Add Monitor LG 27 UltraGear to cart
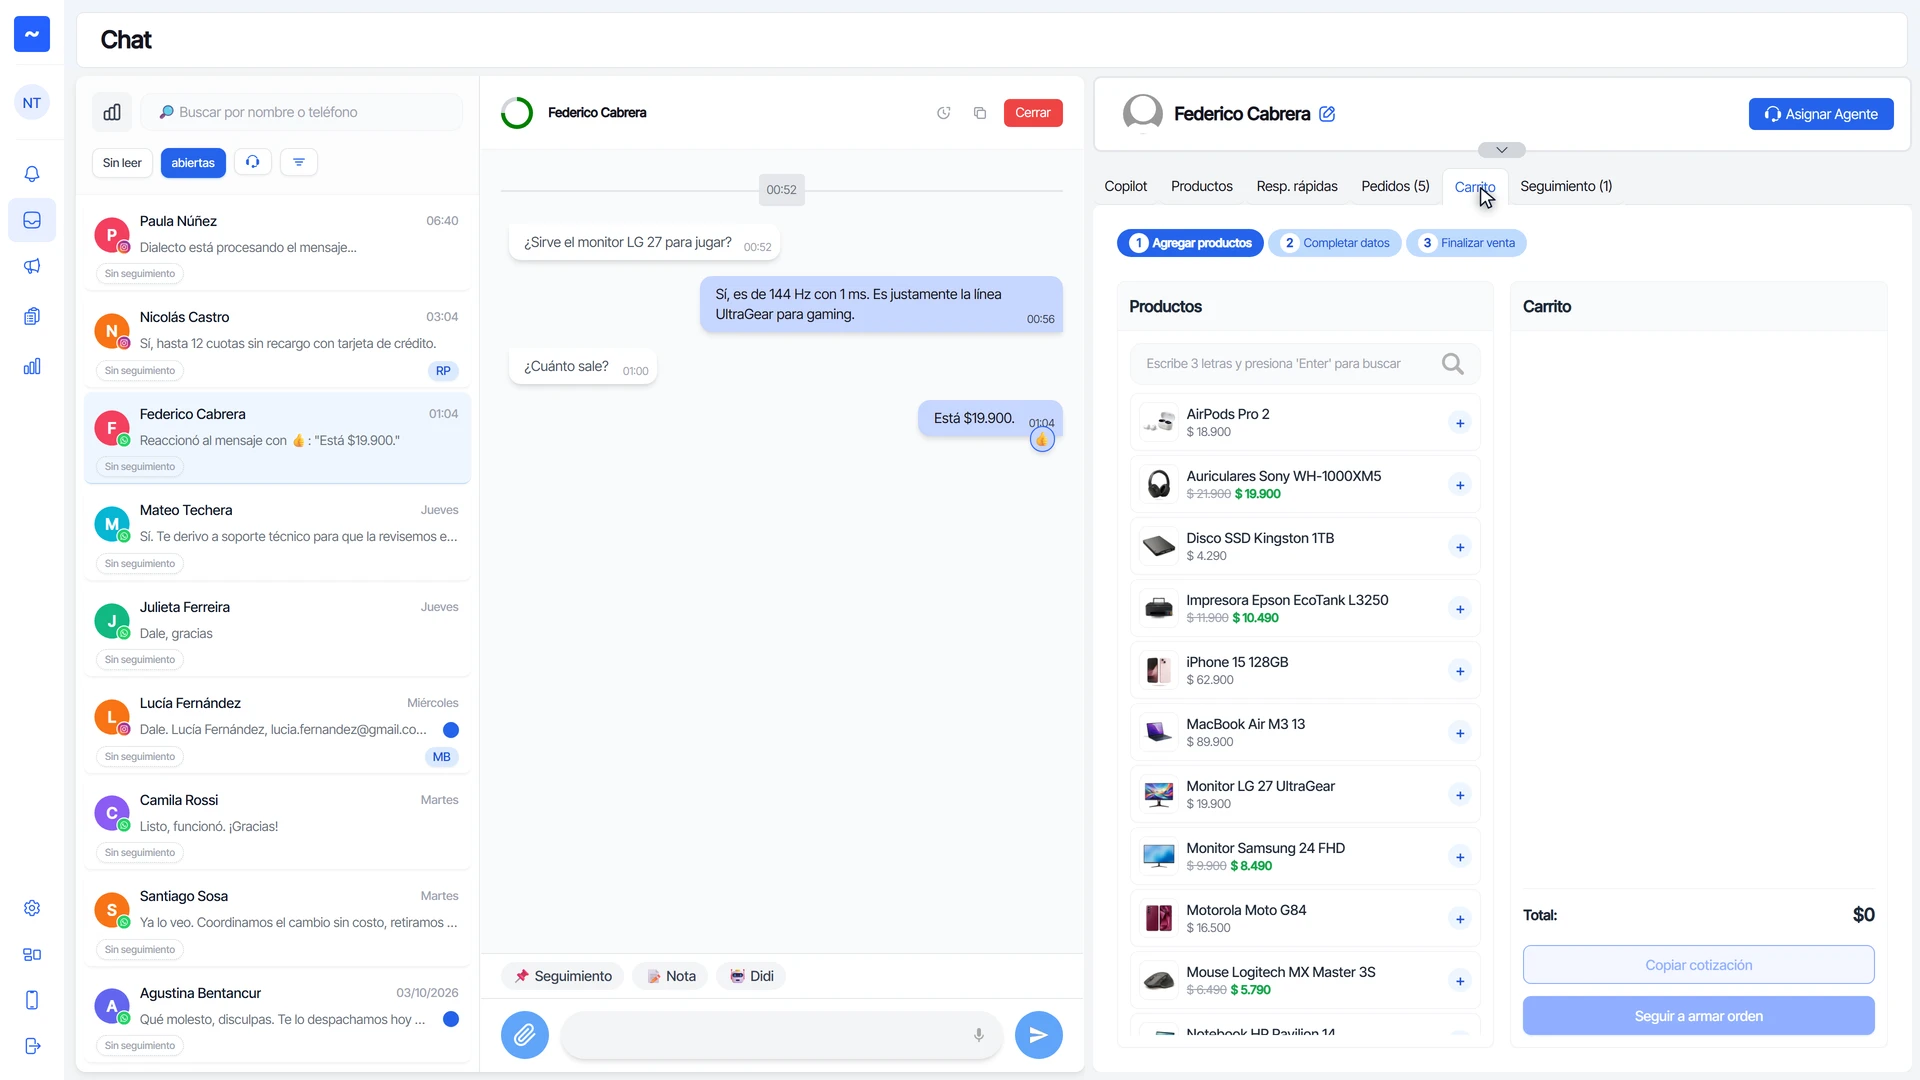Screen dimensions: 1920x1080 [x=1460, y=795]
